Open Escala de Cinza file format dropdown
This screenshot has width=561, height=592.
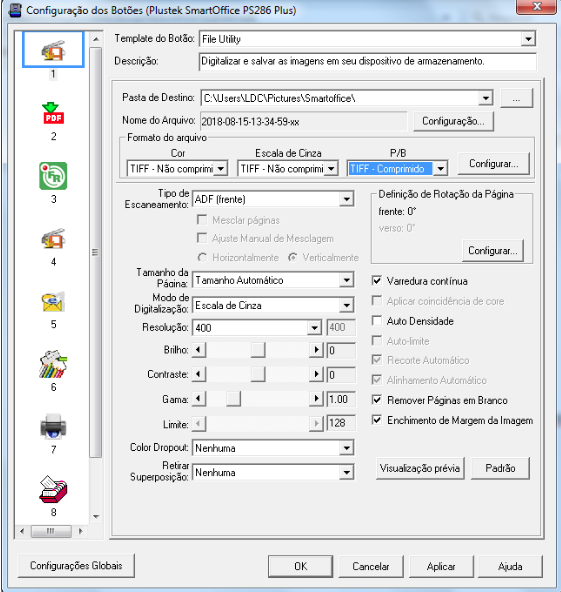(331, 168)
